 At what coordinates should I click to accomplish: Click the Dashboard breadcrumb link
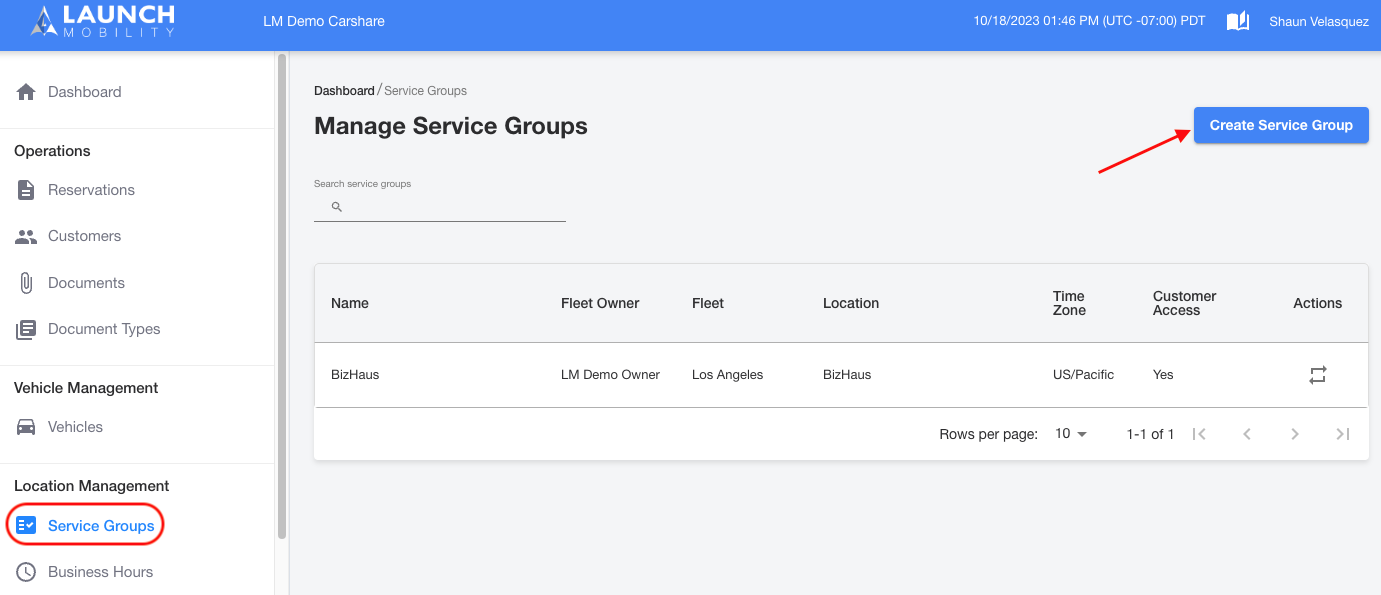point(344,91)
